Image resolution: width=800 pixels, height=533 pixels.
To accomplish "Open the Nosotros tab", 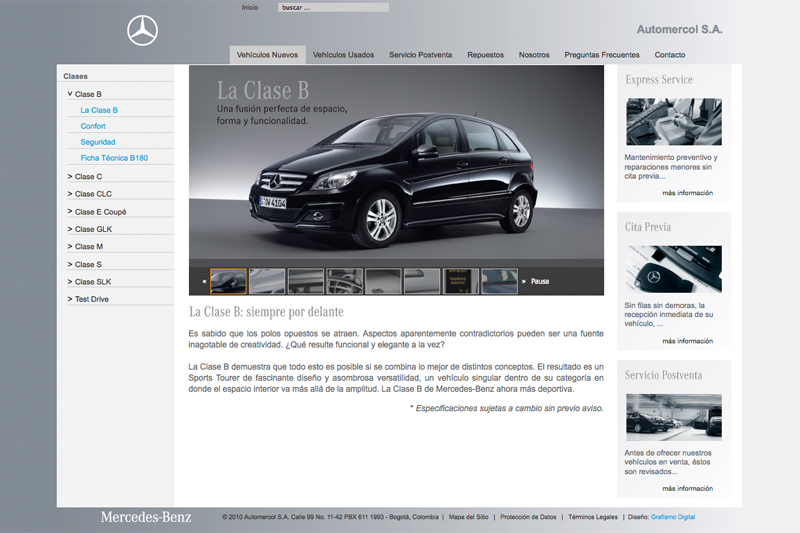I will pos(534,55).
